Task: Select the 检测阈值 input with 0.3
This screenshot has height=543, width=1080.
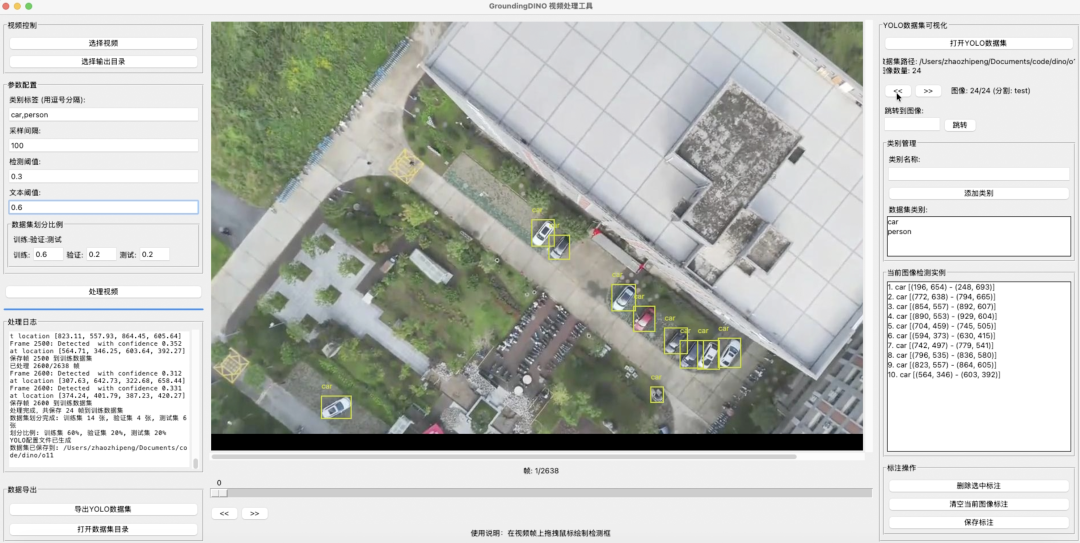Action: [x=103, y=177]
